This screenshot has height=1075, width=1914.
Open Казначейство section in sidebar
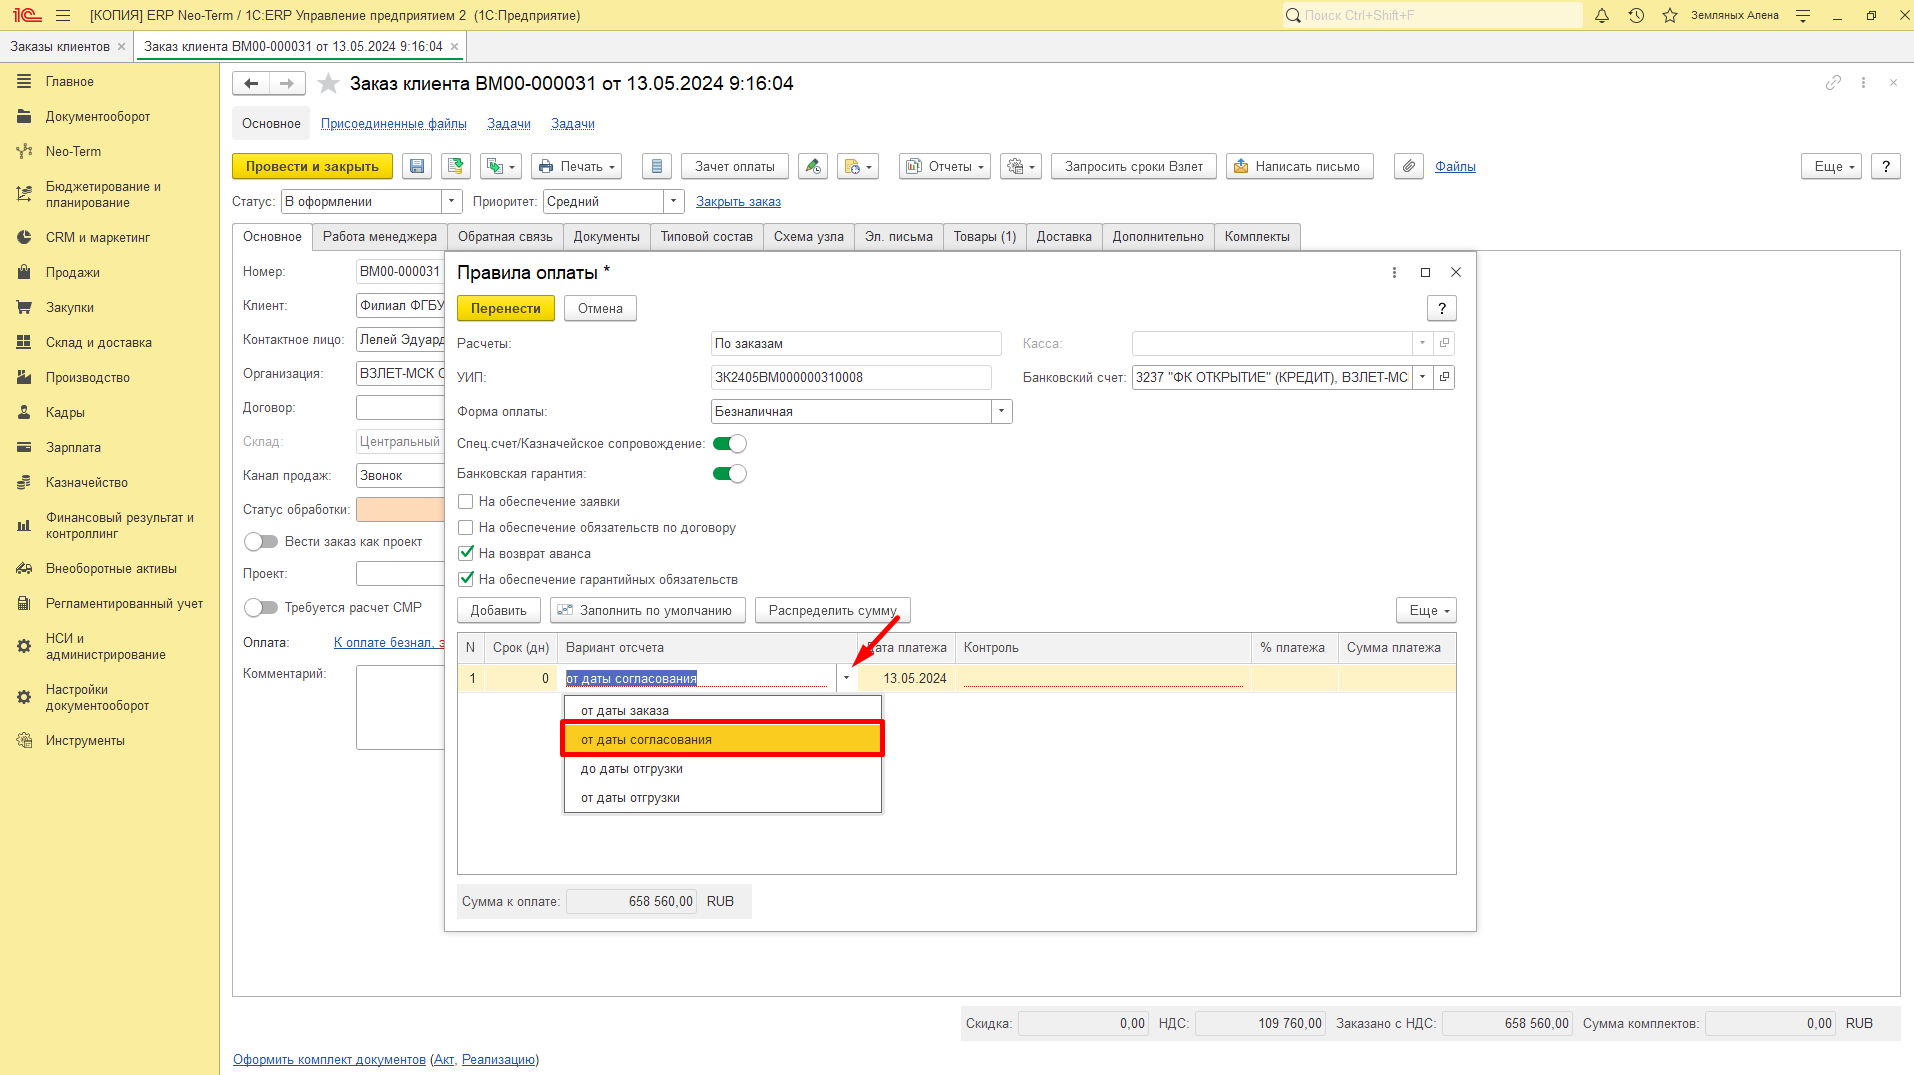click(86, 482)
